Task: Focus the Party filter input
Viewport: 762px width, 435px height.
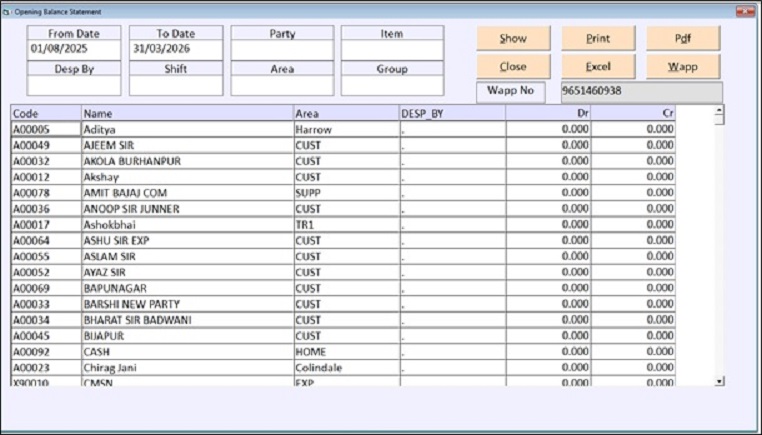Action: pos(282,50)
